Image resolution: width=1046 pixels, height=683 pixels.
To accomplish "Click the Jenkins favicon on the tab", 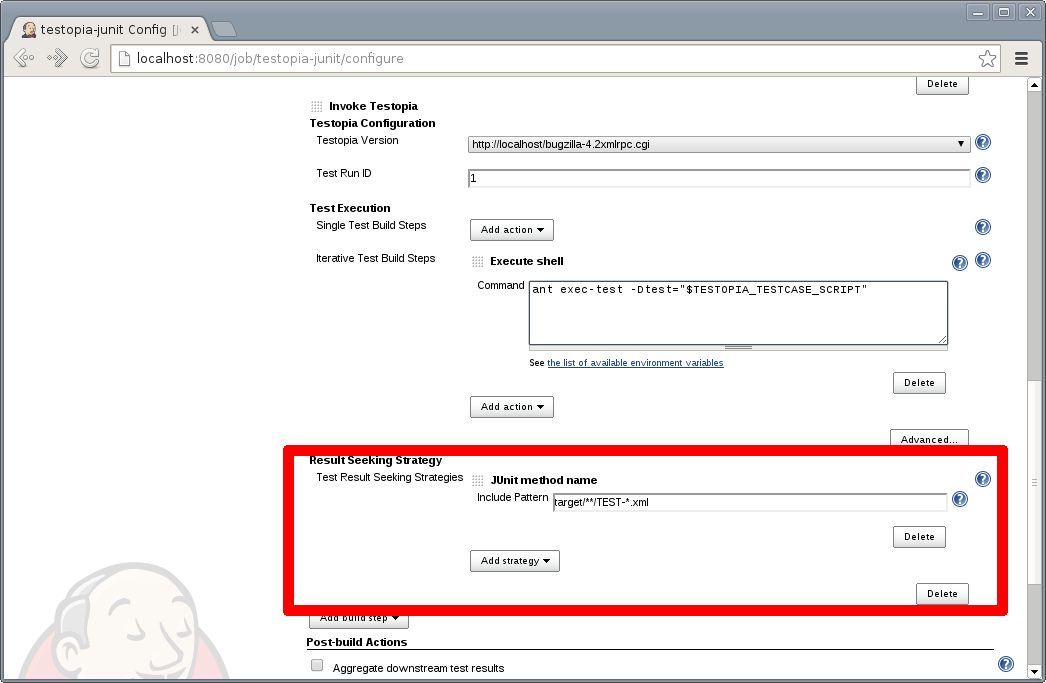I will 29,29.
